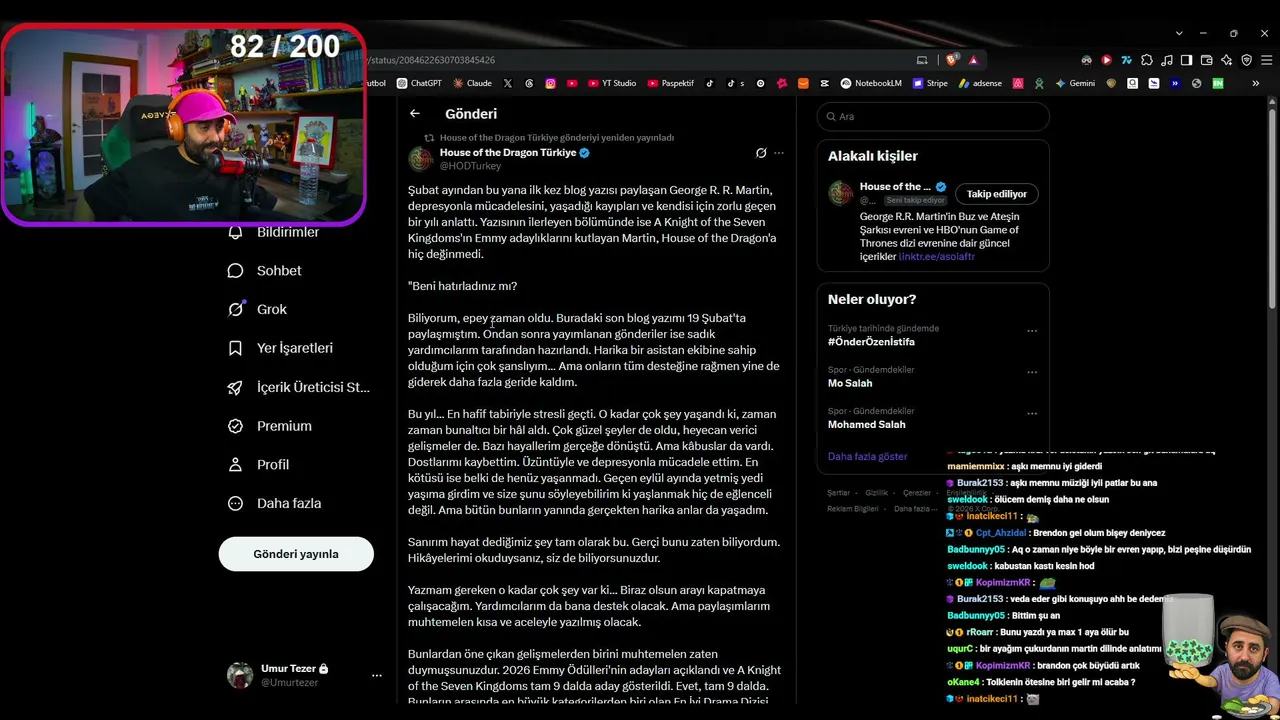Open the tab search dropdown arrow
The image size is (1280, 720).
point(1179,33)
